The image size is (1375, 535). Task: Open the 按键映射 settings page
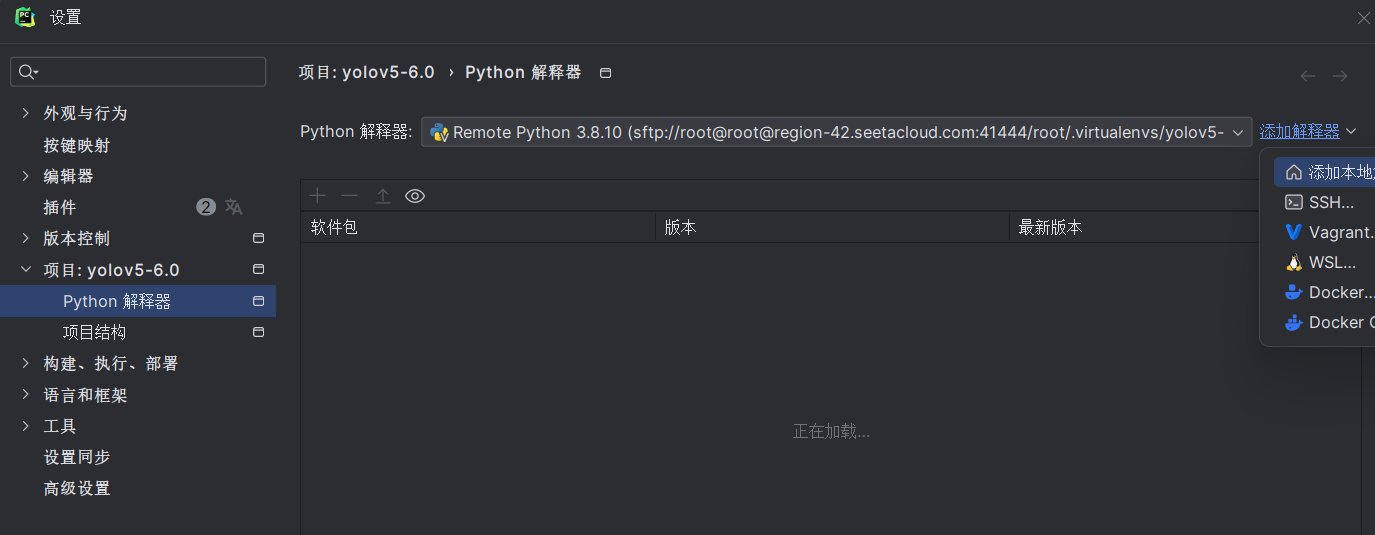pyautogui.click(x=77, y=145)
